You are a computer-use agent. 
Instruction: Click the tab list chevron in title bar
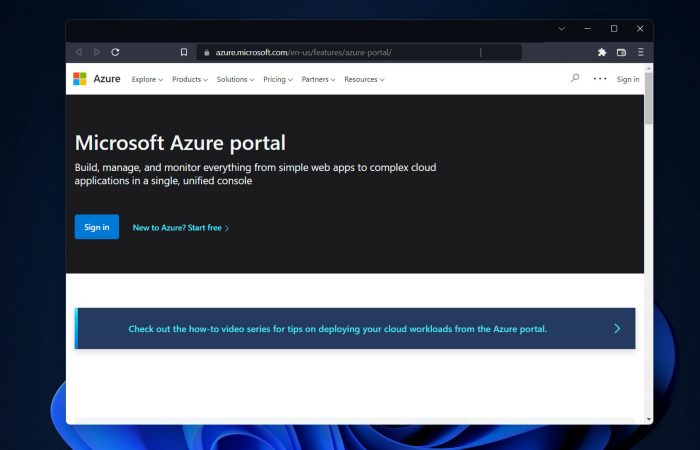tap(562, 29)
